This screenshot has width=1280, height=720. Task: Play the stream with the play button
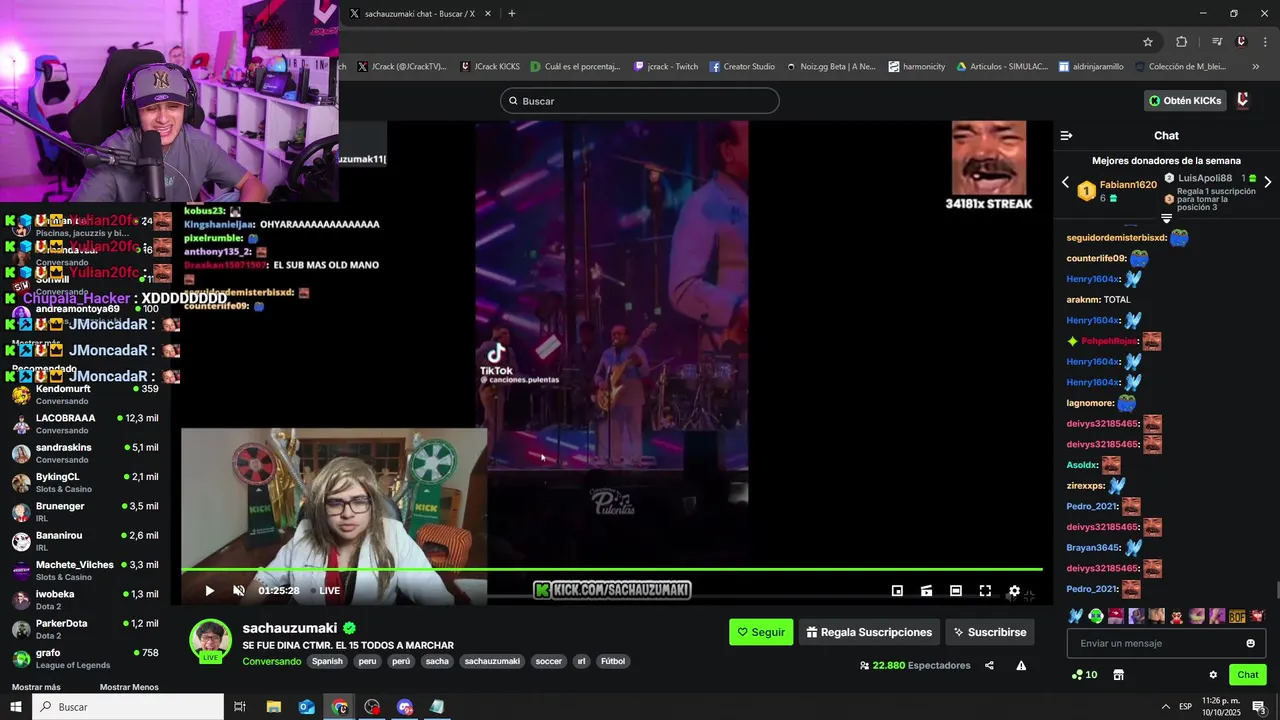pyautogui.click(x=209, y=591)
